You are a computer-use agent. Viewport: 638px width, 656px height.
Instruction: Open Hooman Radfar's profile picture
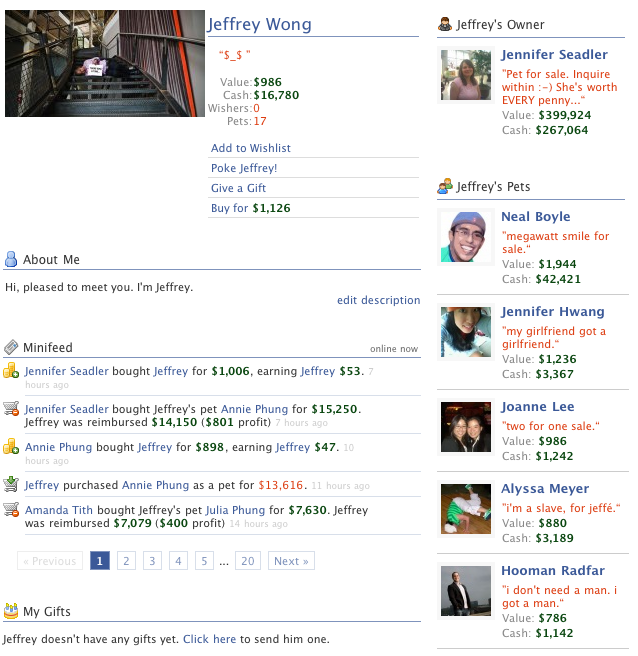tap(466, 591)
